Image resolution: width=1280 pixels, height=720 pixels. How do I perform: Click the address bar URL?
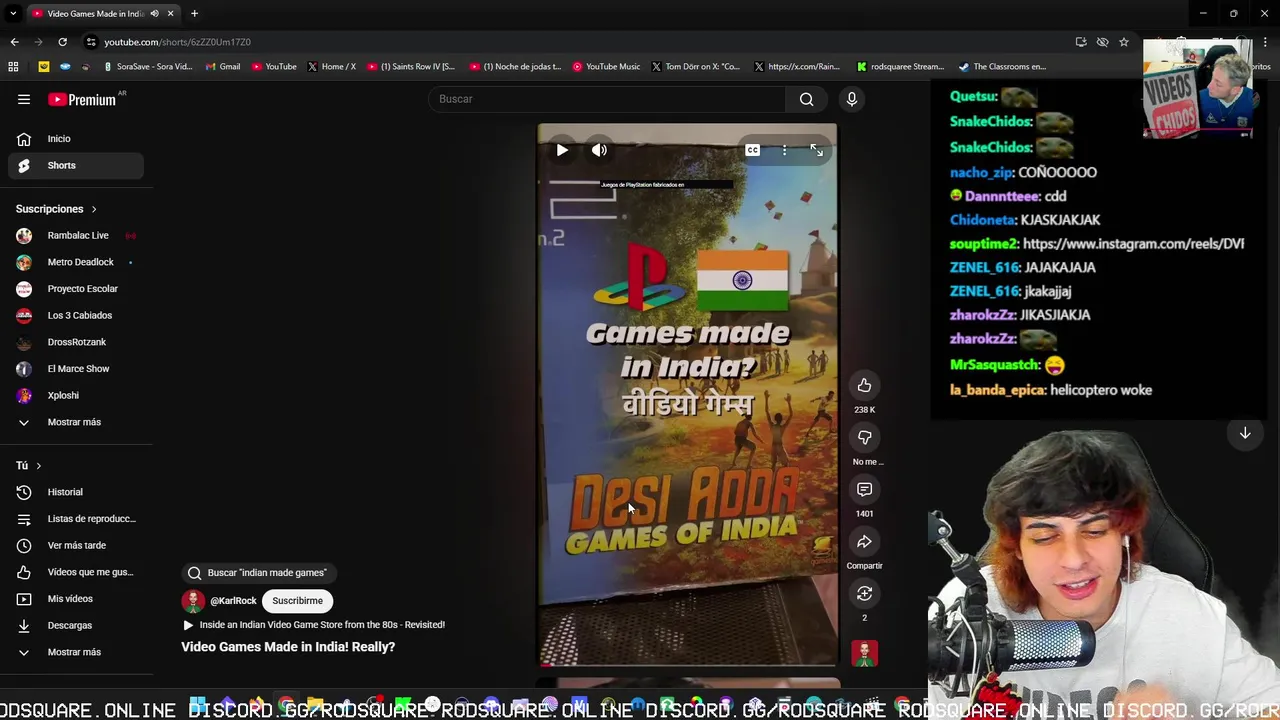pyautogui.click(x=177, y=42)
